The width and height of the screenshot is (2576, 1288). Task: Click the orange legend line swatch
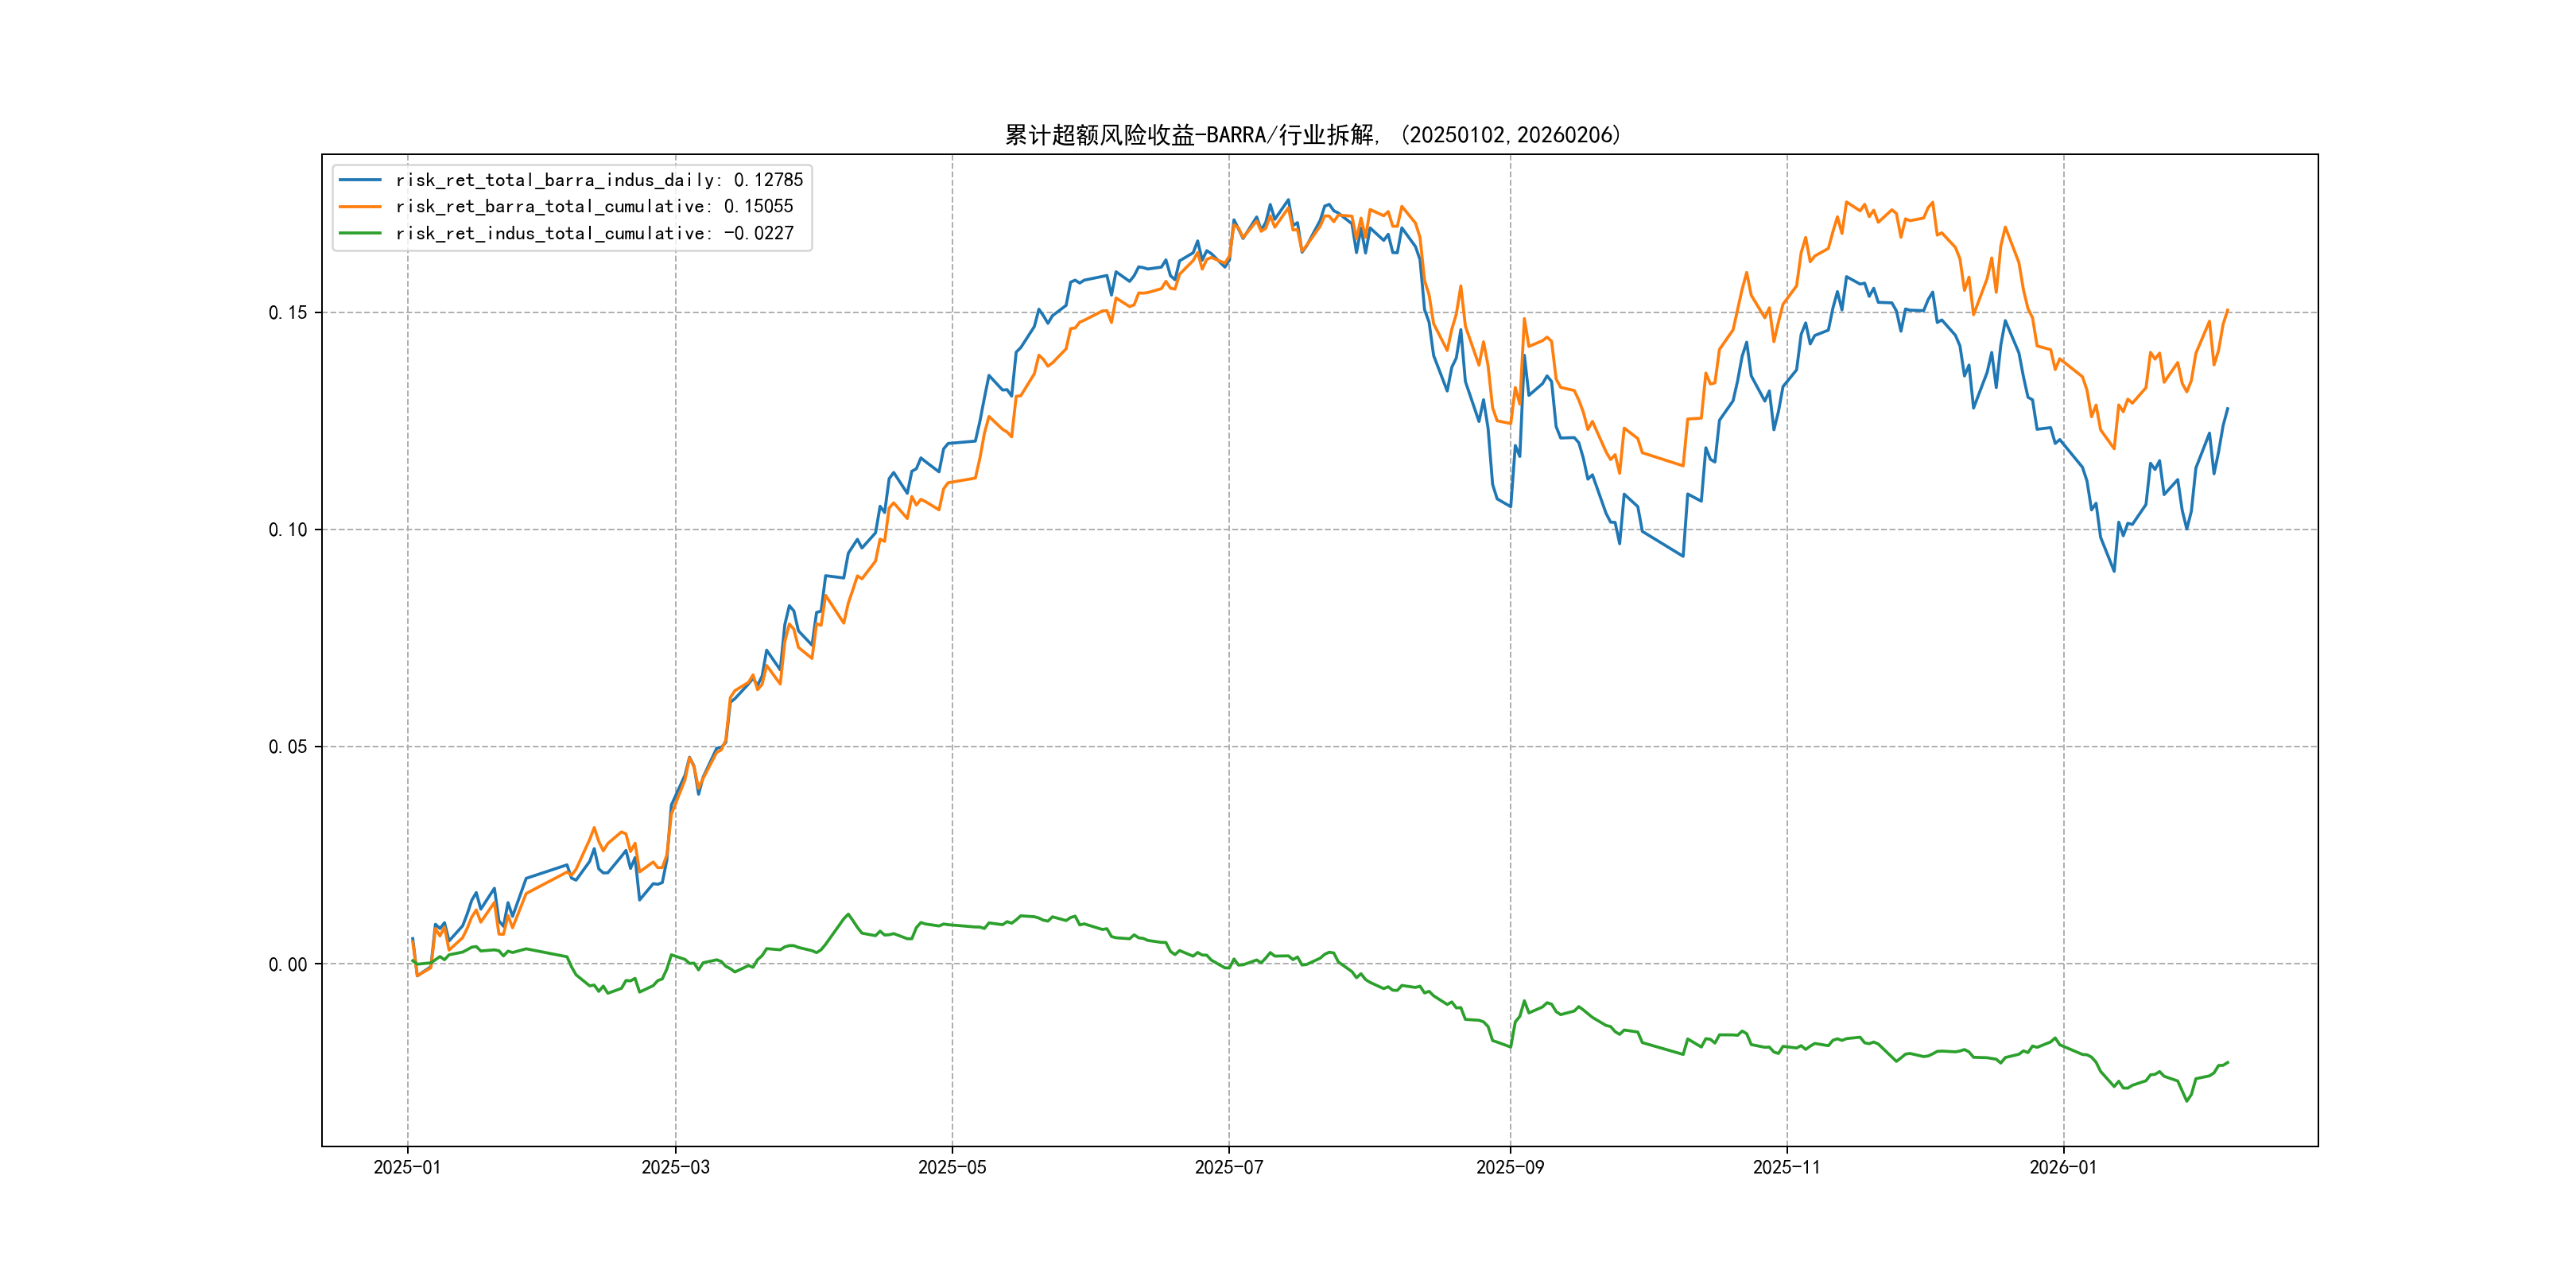[360, 207]
